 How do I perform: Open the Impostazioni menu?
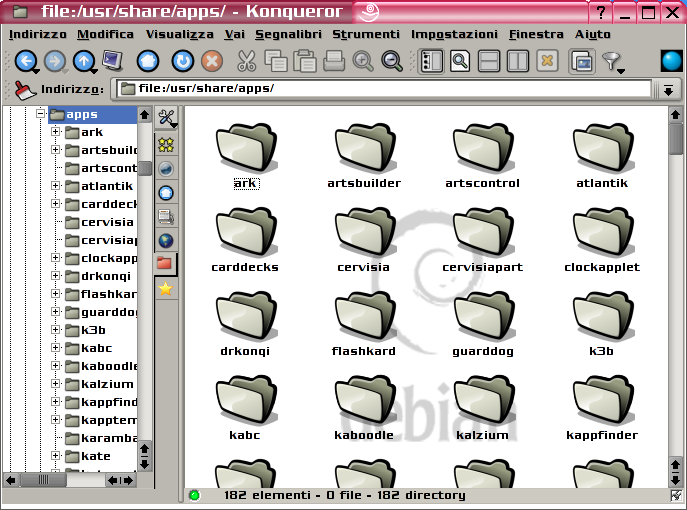pyautogui.click(x=454, y=34)
